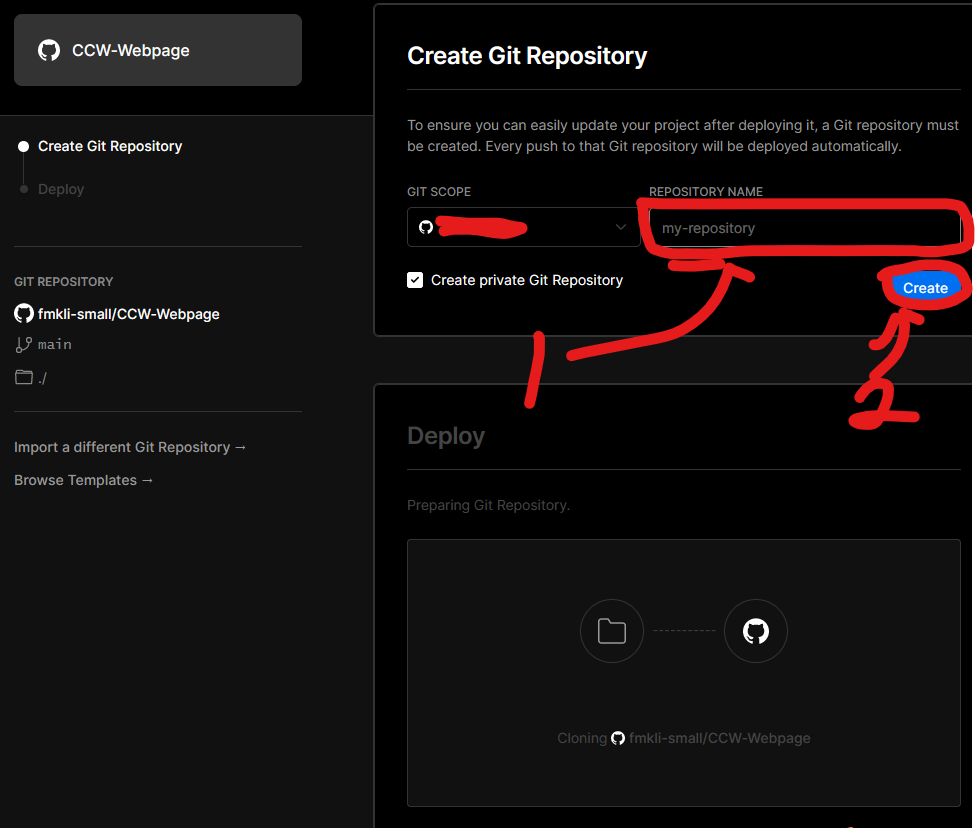The width and height of the screenshot is (975, 828).
Task: Open the Git Scope dropdown
Action: [x=524, y=227]
